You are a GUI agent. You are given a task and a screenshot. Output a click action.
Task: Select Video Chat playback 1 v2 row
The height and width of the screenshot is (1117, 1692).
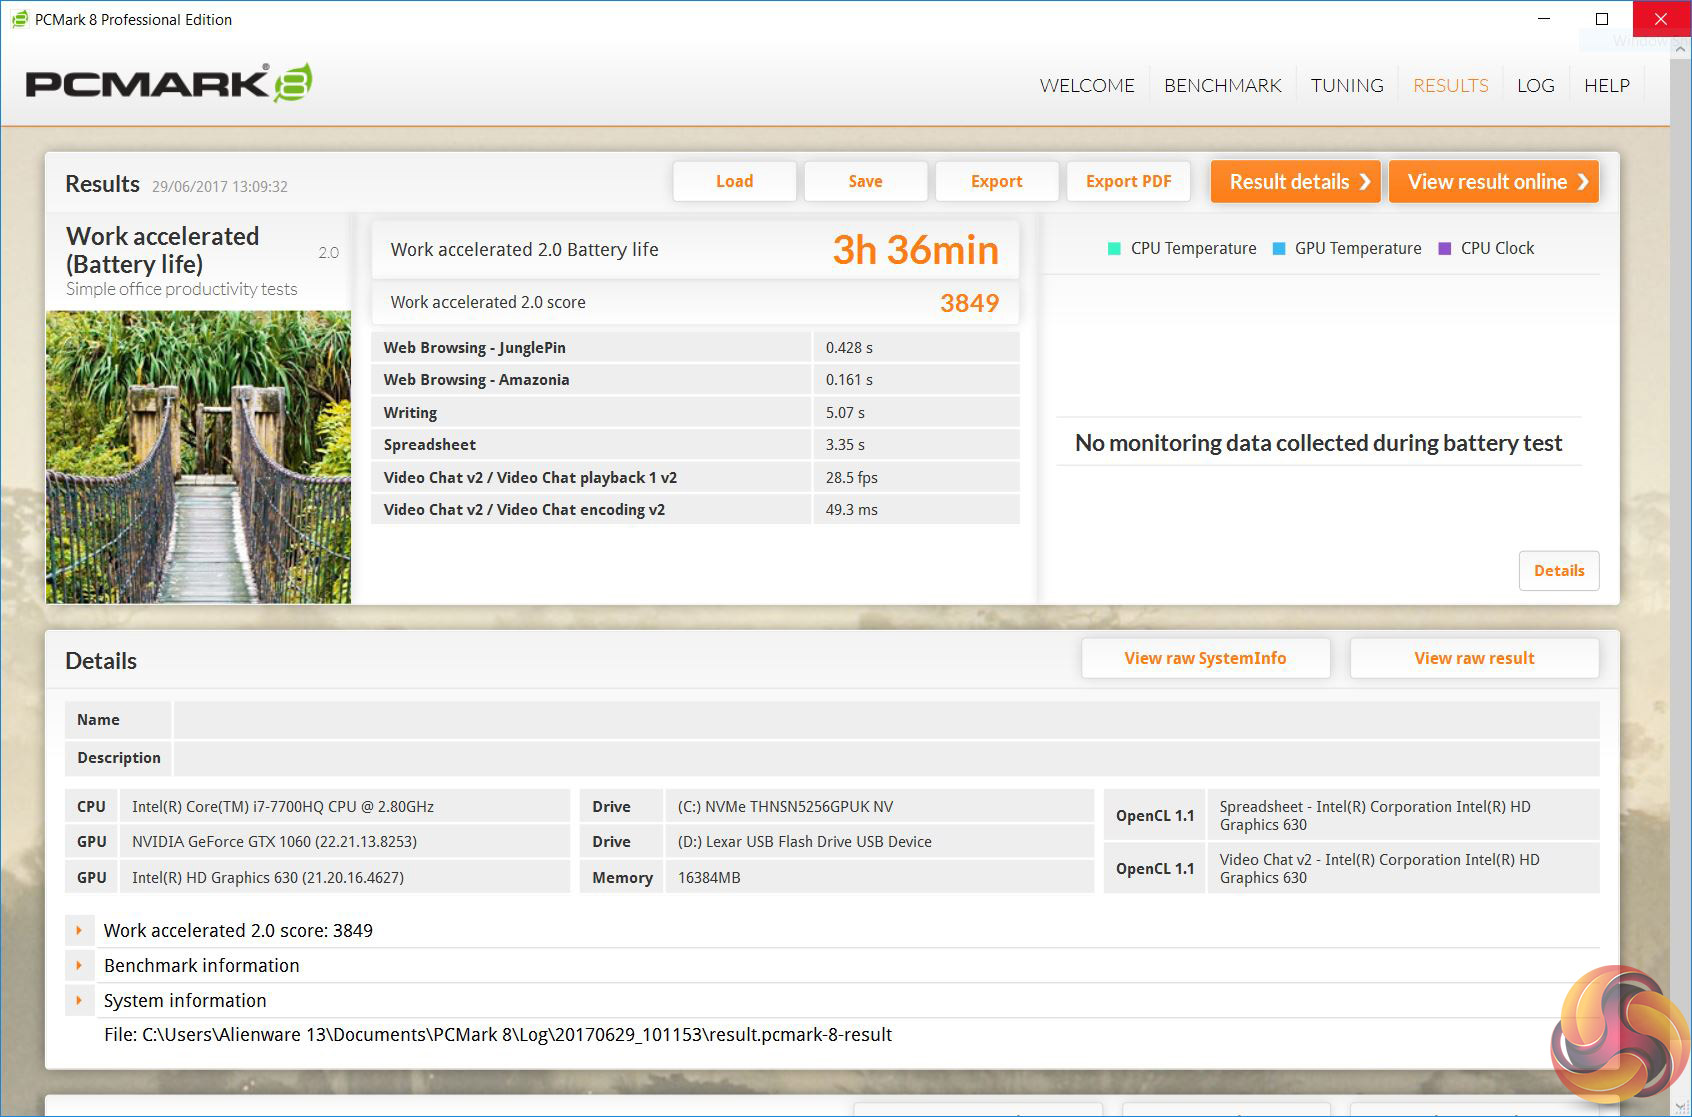(695, 477)
